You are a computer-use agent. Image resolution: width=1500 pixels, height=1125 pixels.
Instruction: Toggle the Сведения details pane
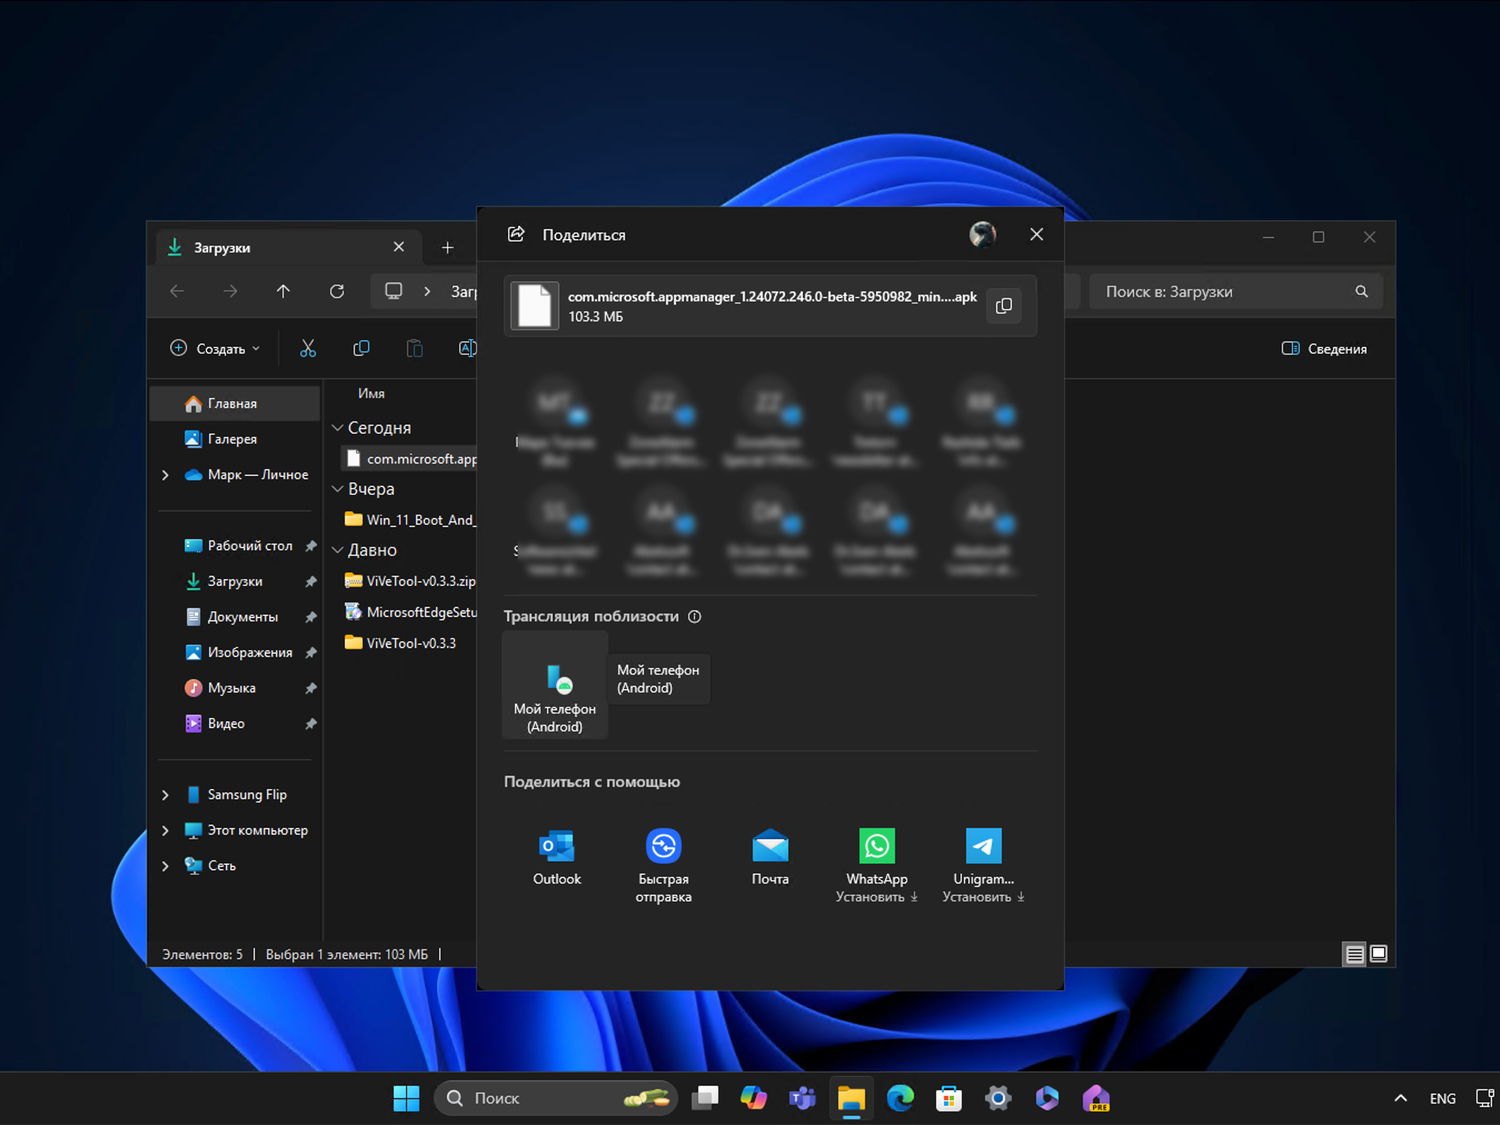pos(1324,349)
